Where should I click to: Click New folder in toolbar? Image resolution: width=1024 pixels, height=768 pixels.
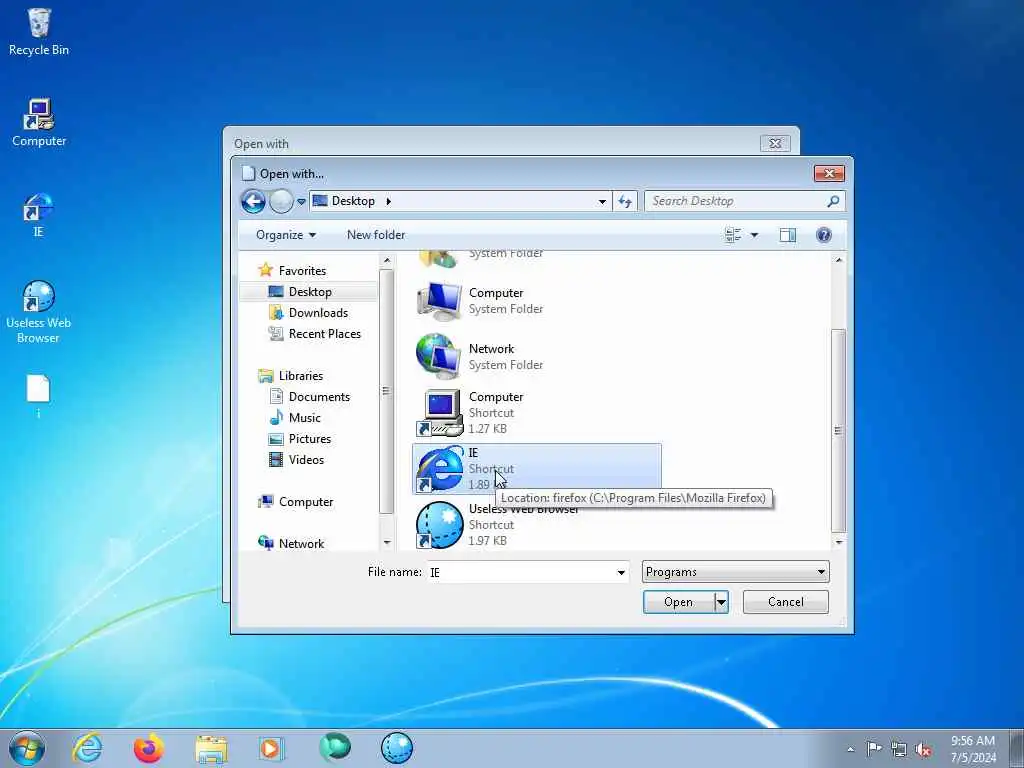click(376, 235)
